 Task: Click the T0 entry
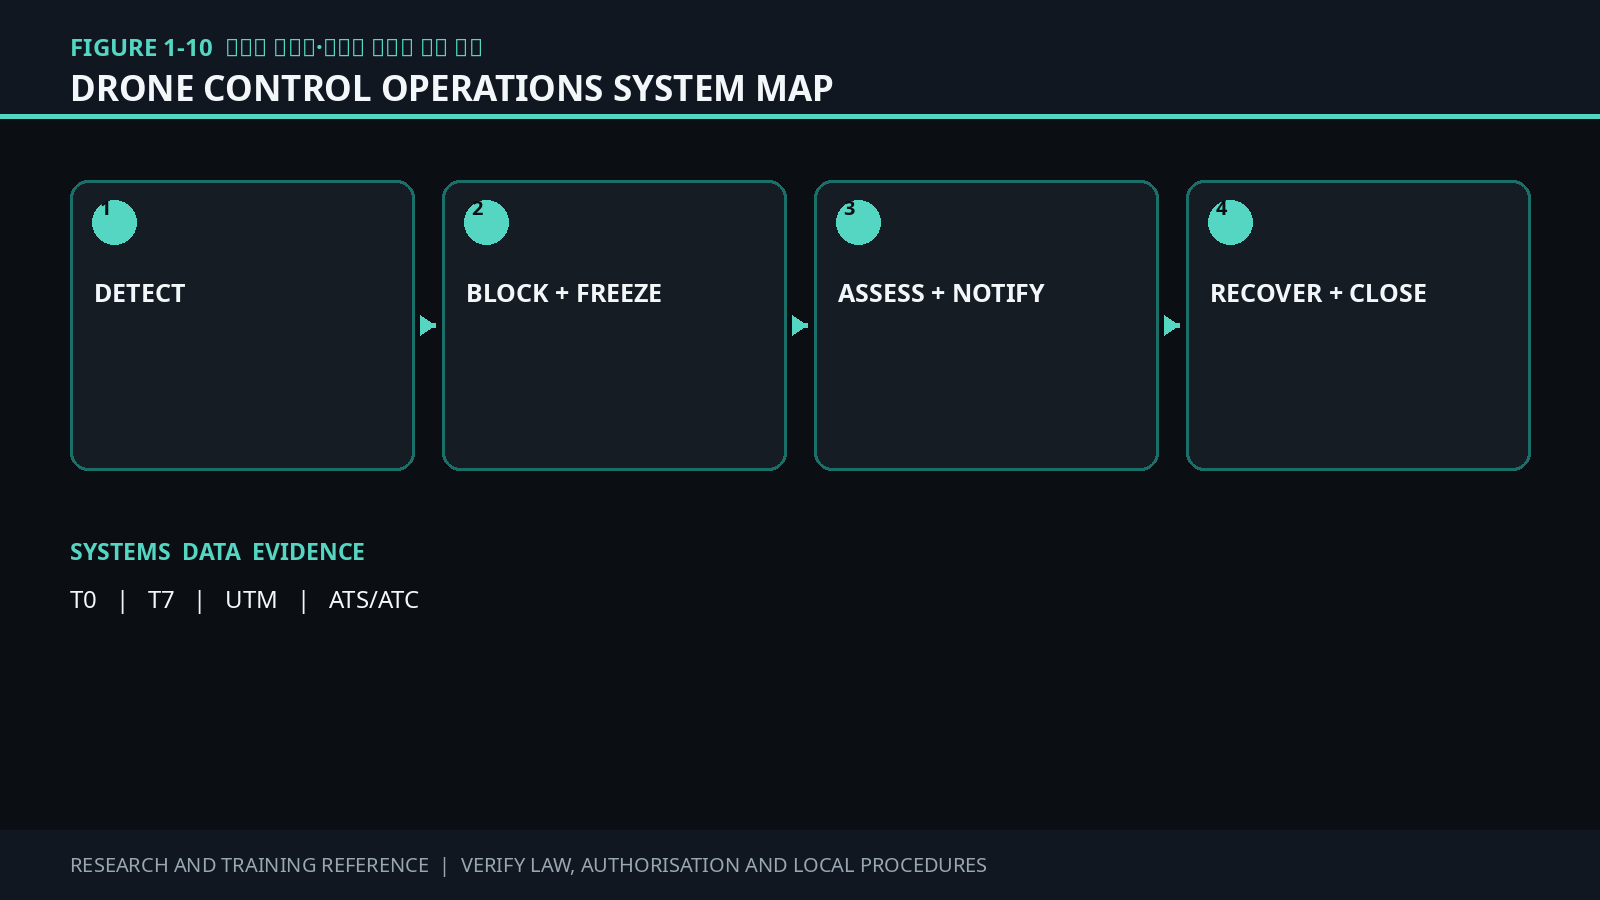(83, 600)
